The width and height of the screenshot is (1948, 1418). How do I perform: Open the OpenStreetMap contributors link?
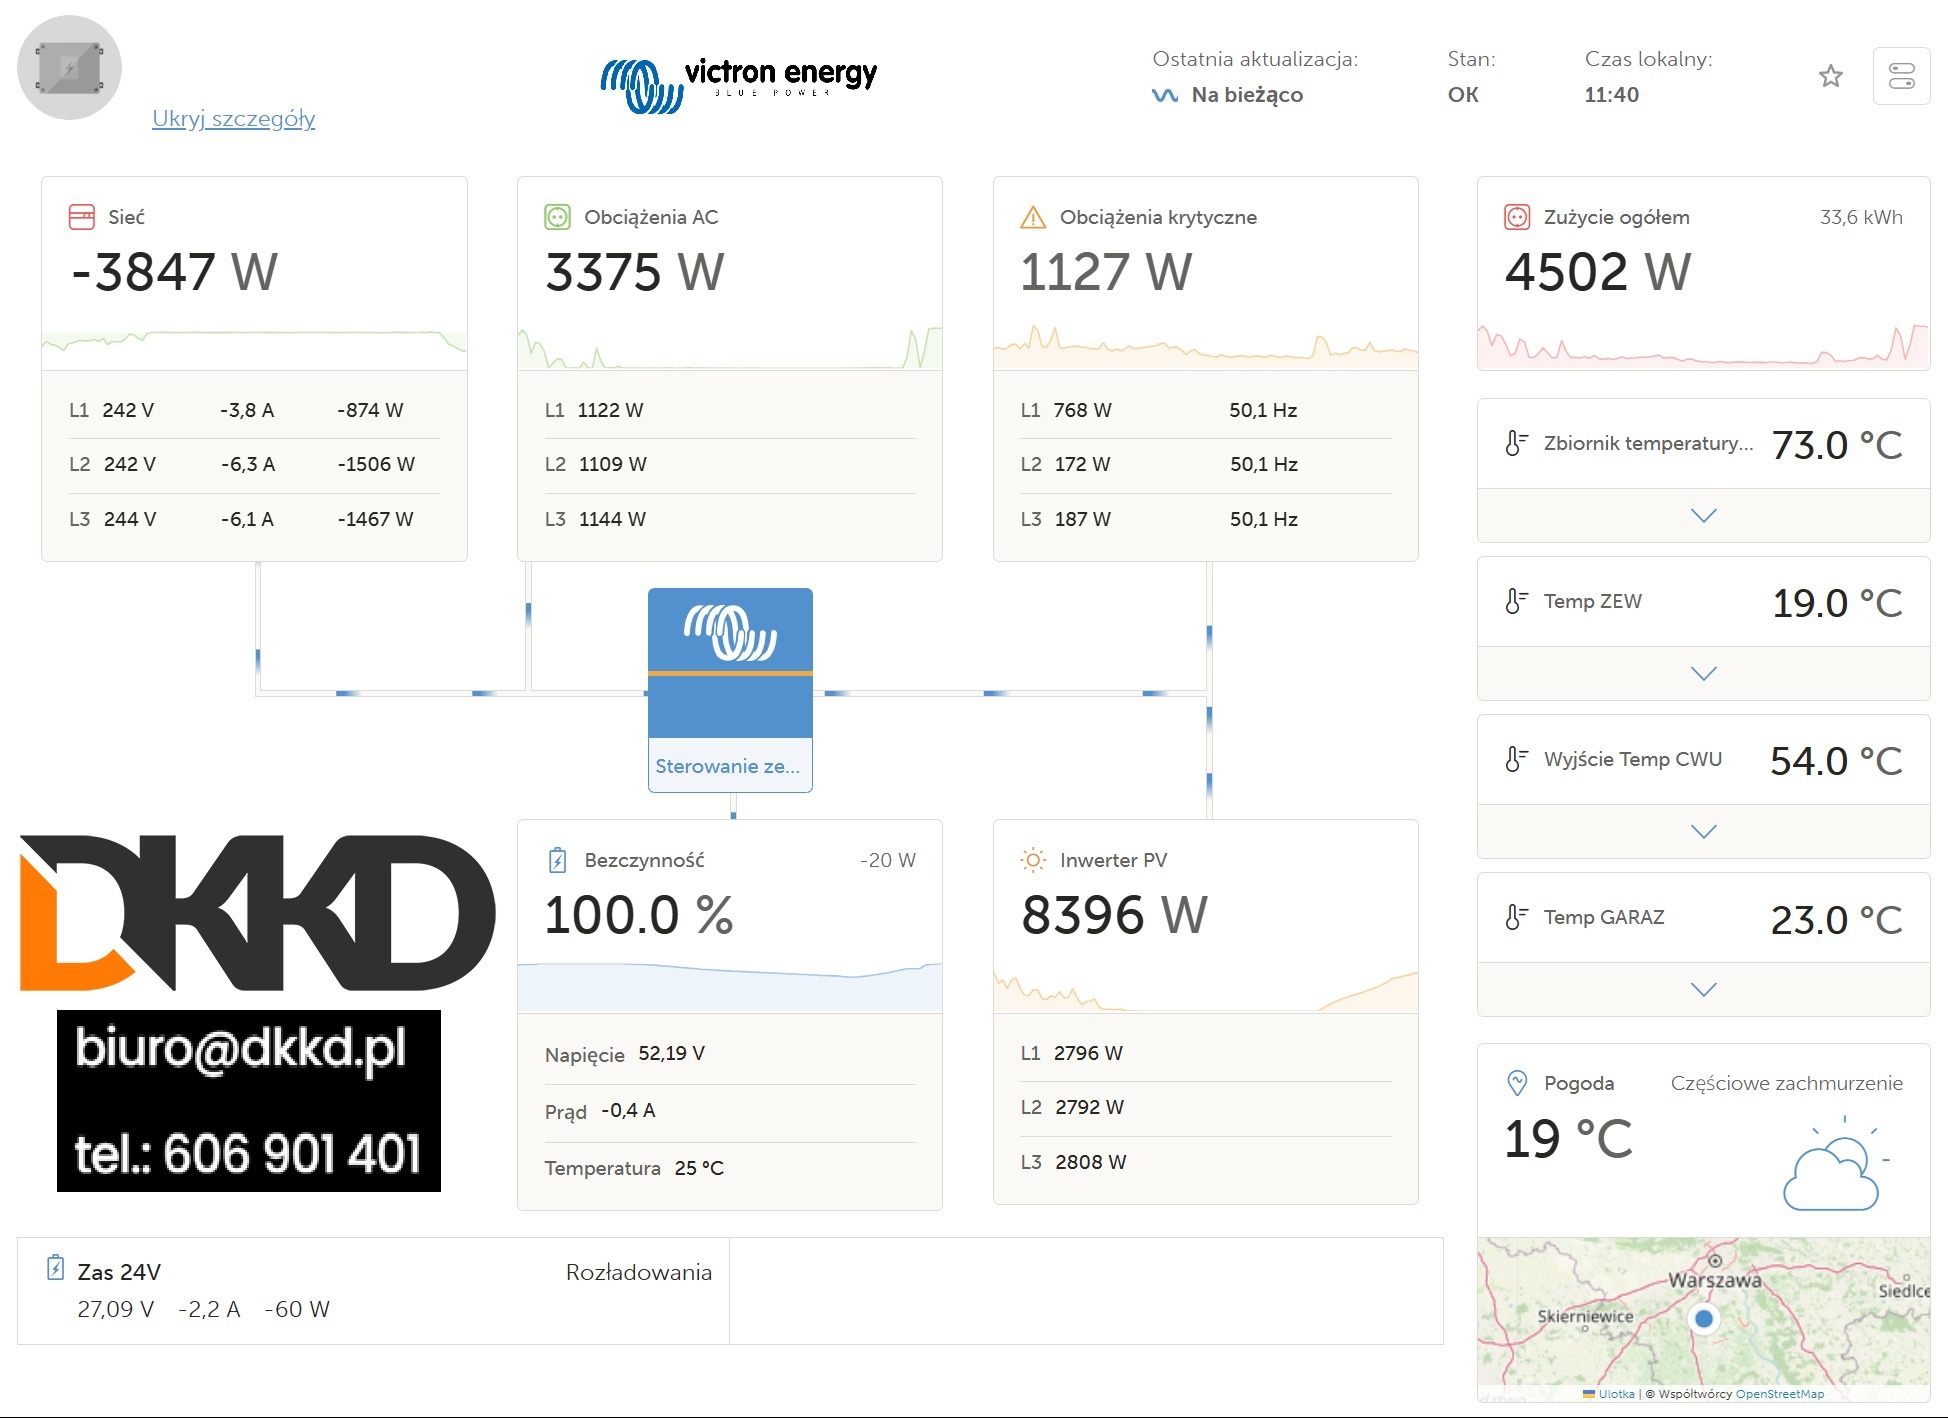tap(1779, 1393)
